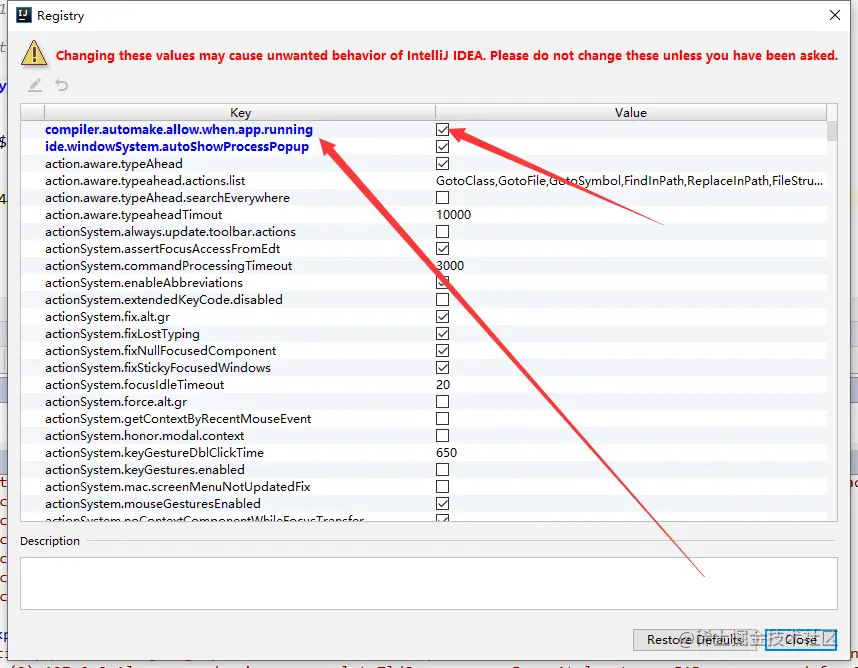
Task: Select the actionSystem.keyGestureDblClickTime key
Action: tap(154, 452)
